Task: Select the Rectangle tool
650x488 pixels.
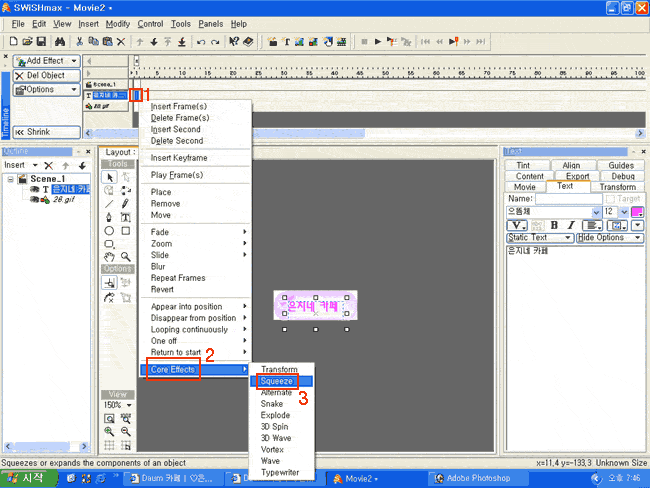Action: click(125, 231)
